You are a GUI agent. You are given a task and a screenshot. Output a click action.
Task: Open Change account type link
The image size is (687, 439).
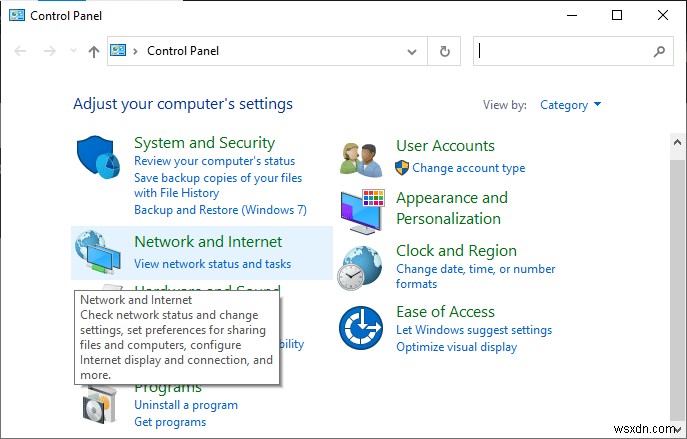pyautogui.click(x=468, y=168)
